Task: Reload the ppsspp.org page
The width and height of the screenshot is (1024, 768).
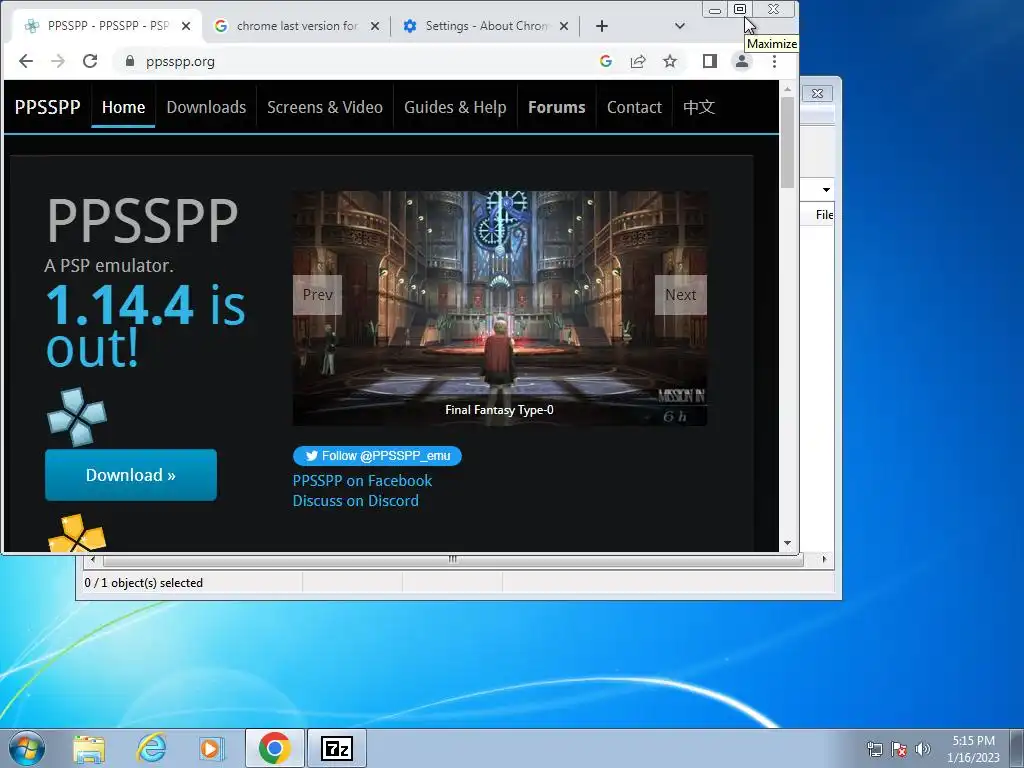Action: point(90,61)
